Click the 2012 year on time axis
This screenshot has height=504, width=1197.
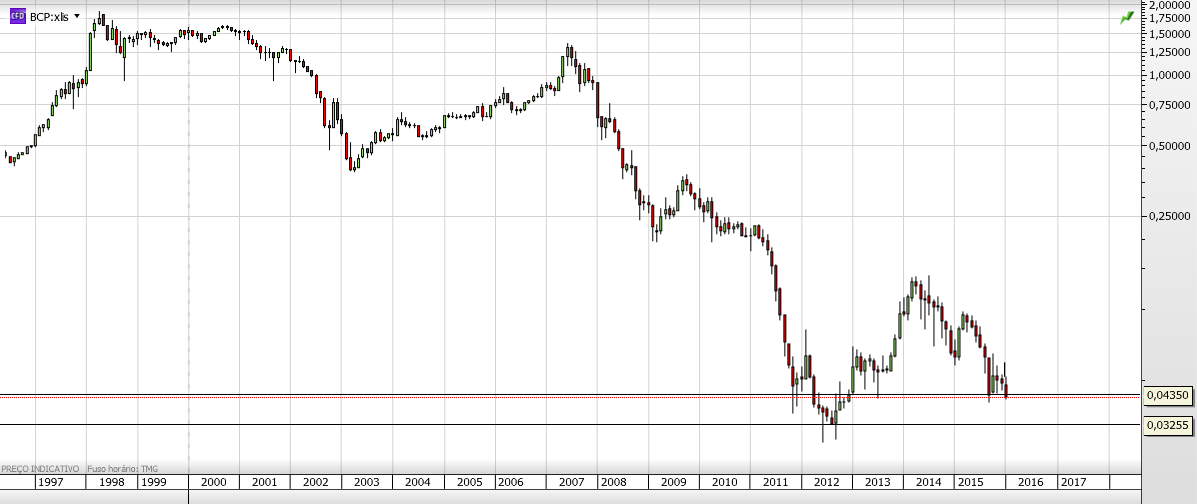[x=827, y=483]
